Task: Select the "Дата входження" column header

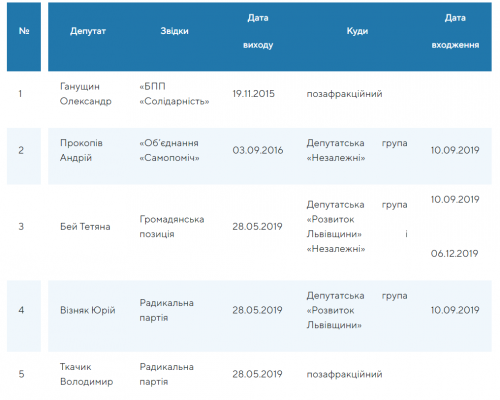Action: (455, 31)
